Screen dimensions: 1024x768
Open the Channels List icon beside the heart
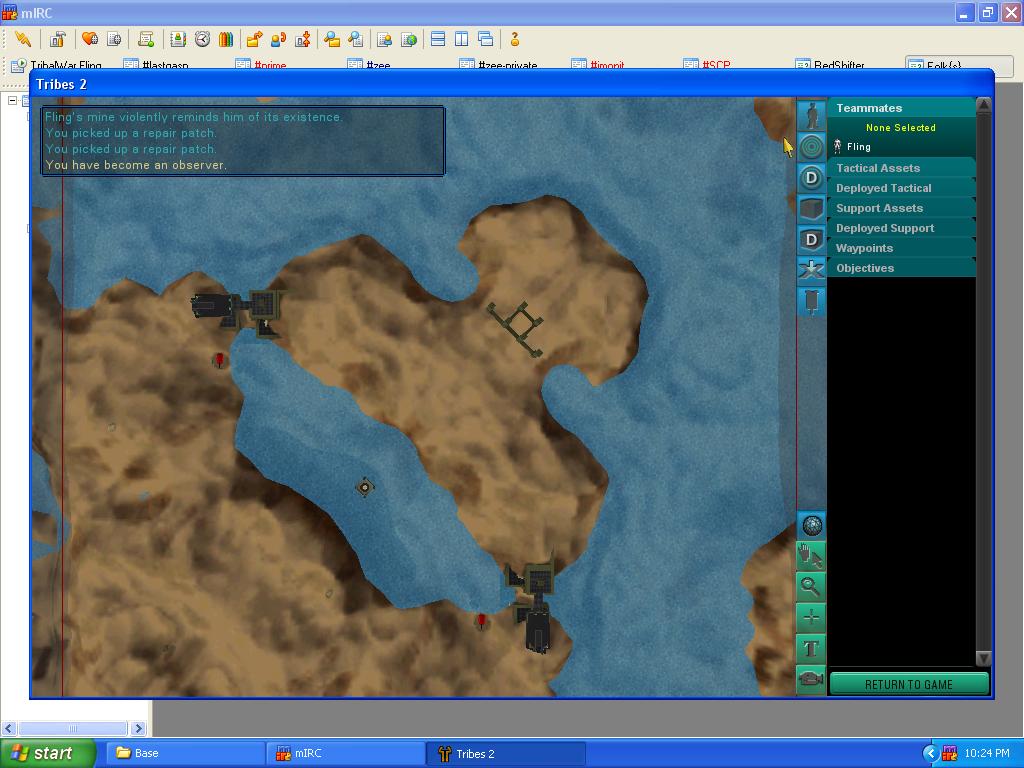tap(114, 39)
